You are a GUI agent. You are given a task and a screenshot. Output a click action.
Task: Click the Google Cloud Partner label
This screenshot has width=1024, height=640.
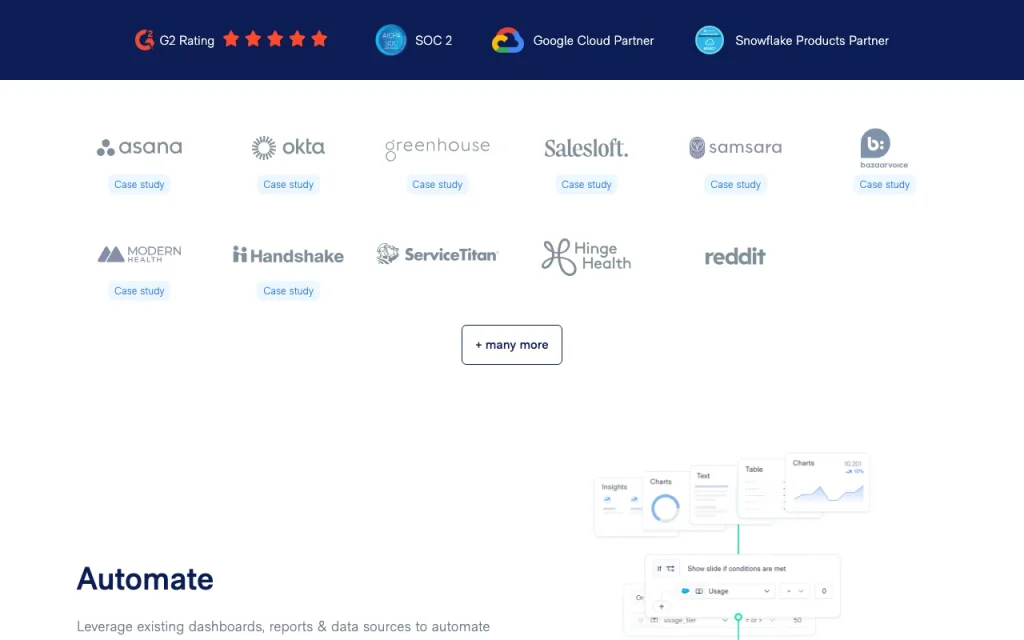[x=593, y=40]
